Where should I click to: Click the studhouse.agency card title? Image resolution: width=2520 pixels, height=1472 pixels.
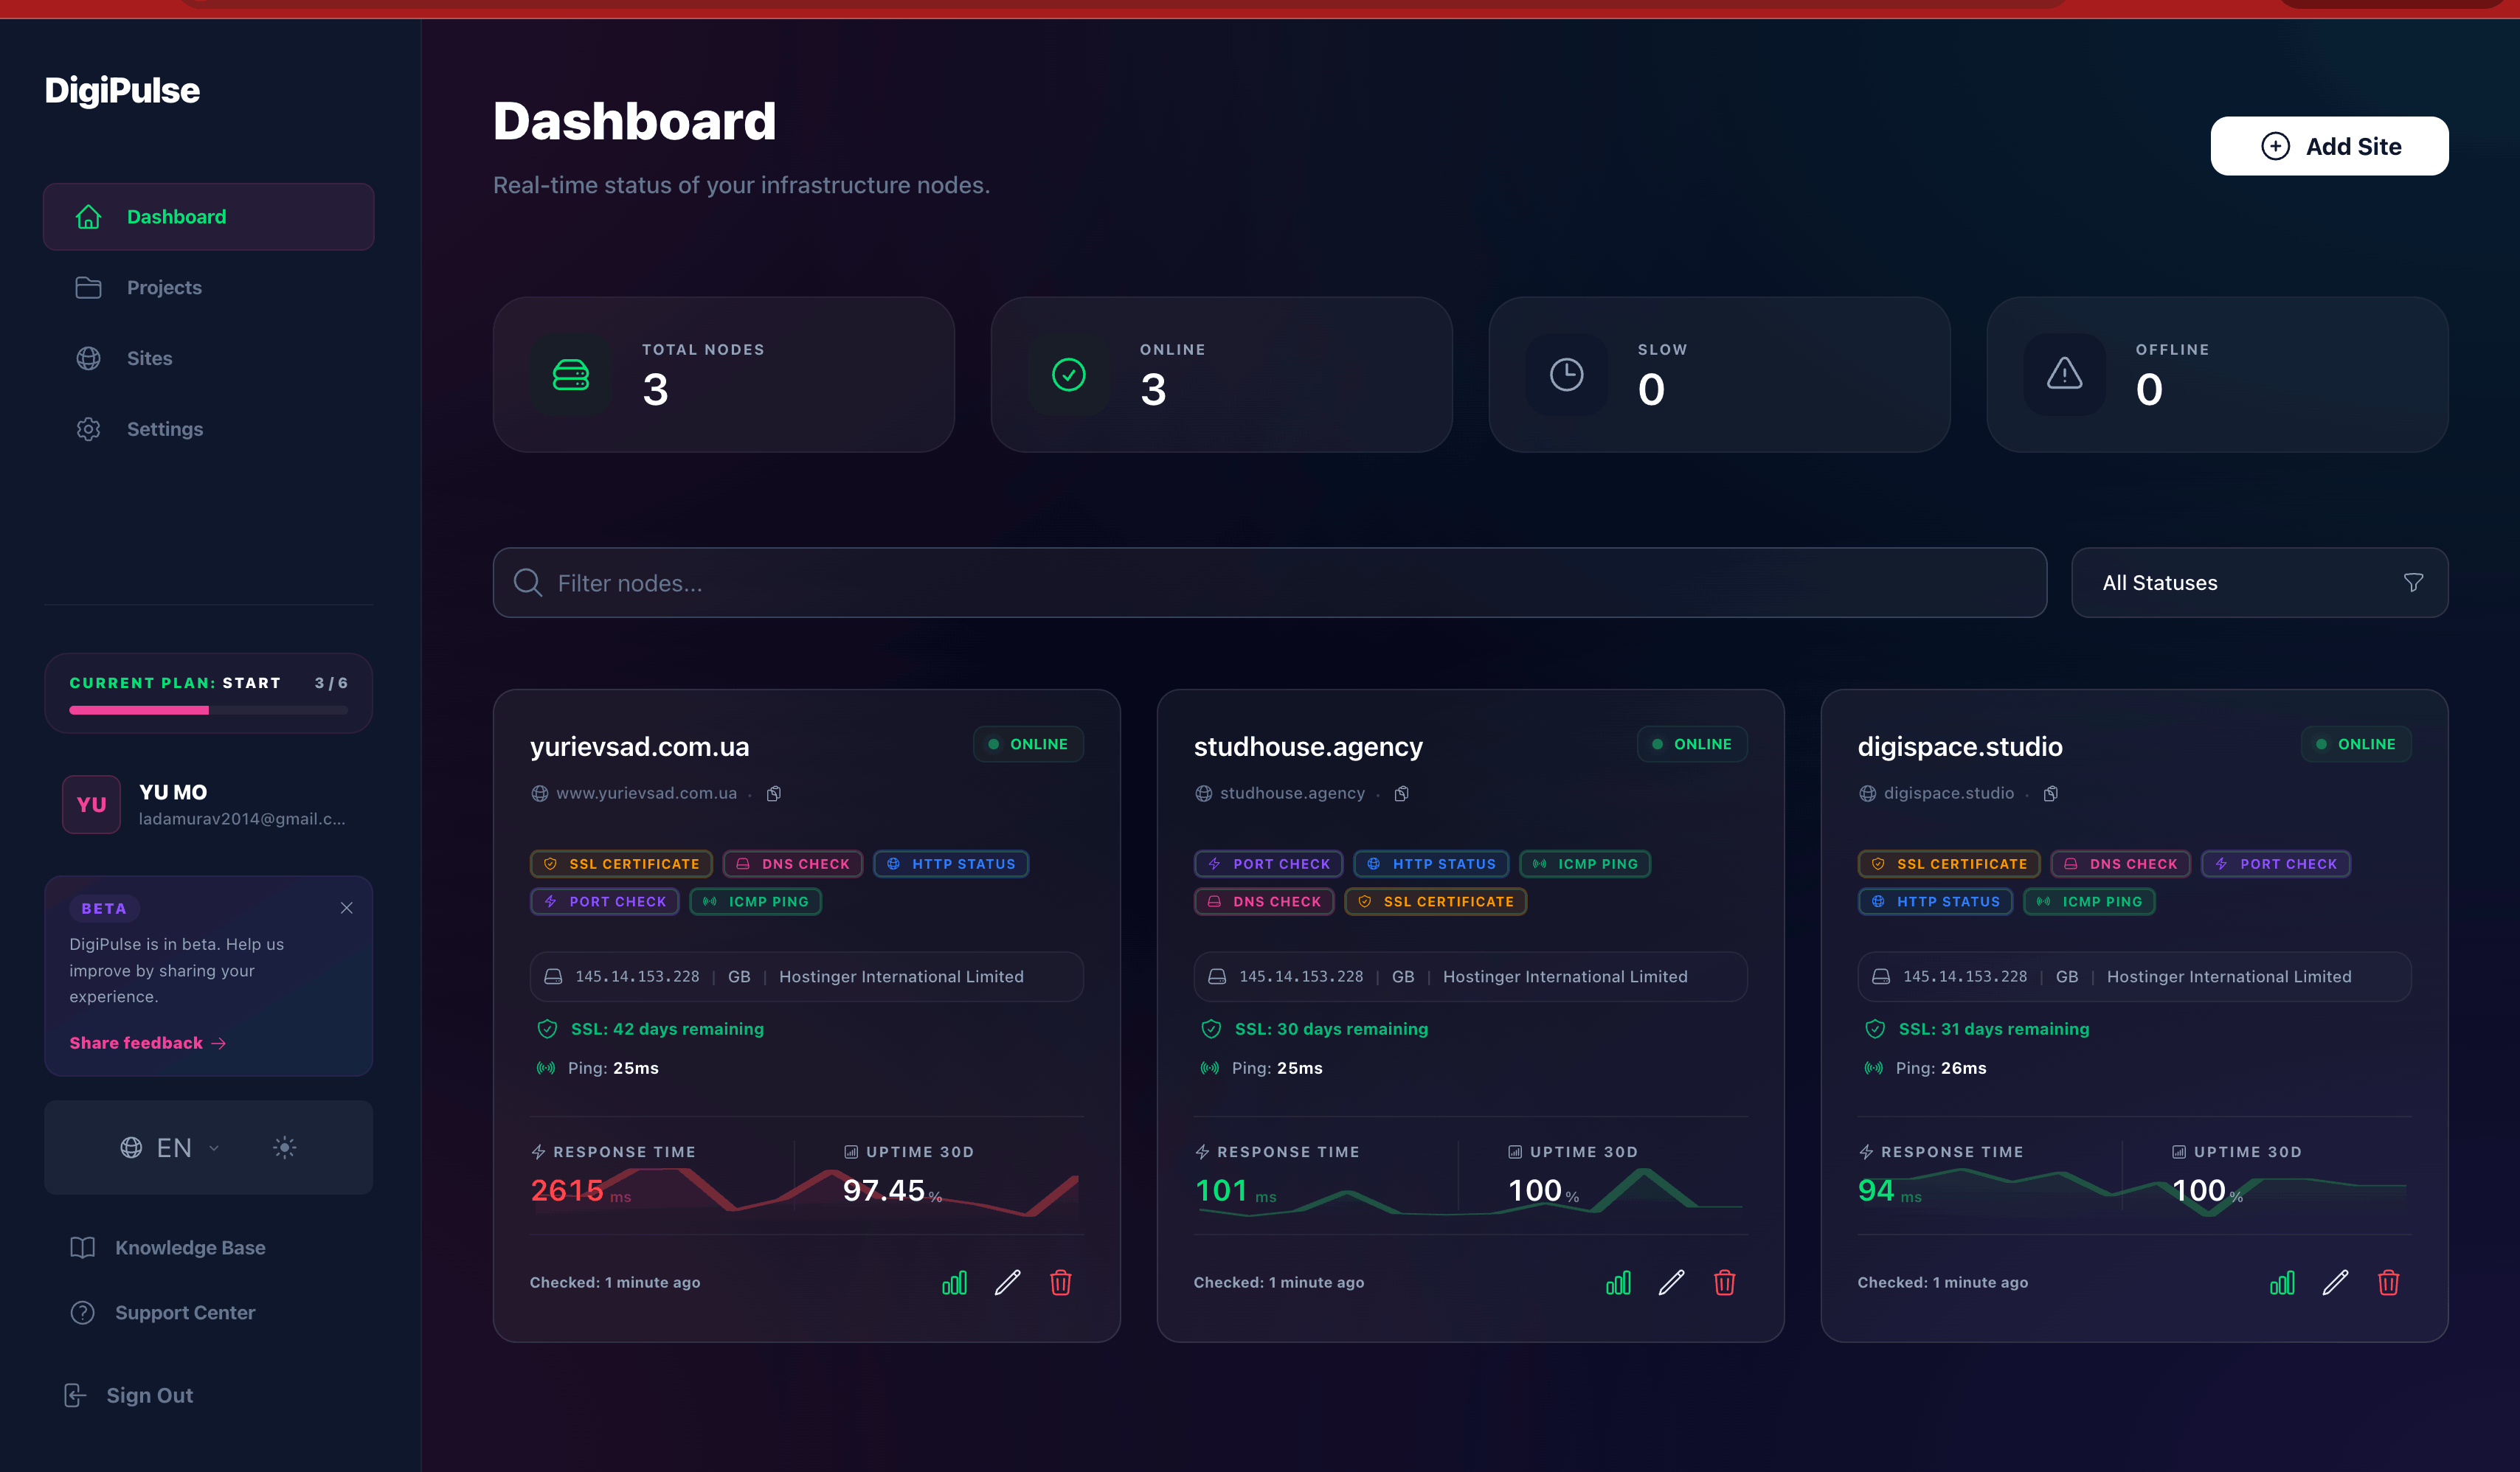tap(1308, 746)
